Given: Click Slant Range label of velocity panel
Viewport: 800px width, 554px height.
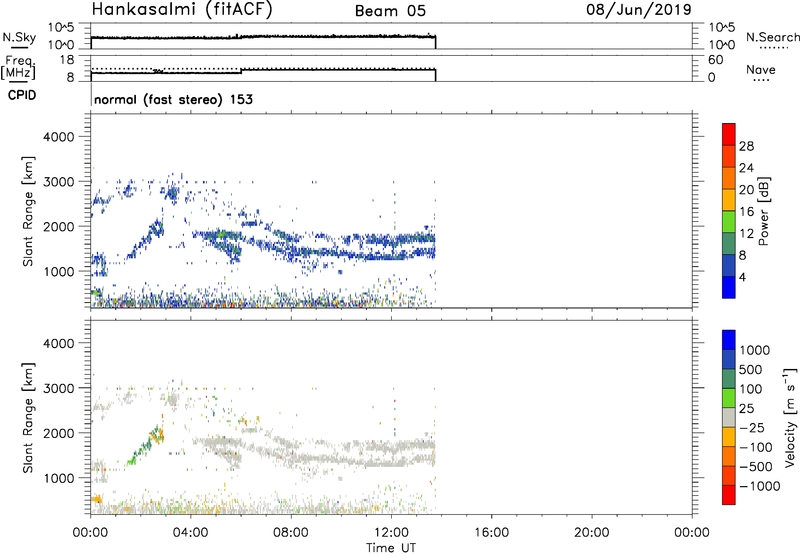Looking at the screenshot, I should pyautogui.click(x=28, y=417).
